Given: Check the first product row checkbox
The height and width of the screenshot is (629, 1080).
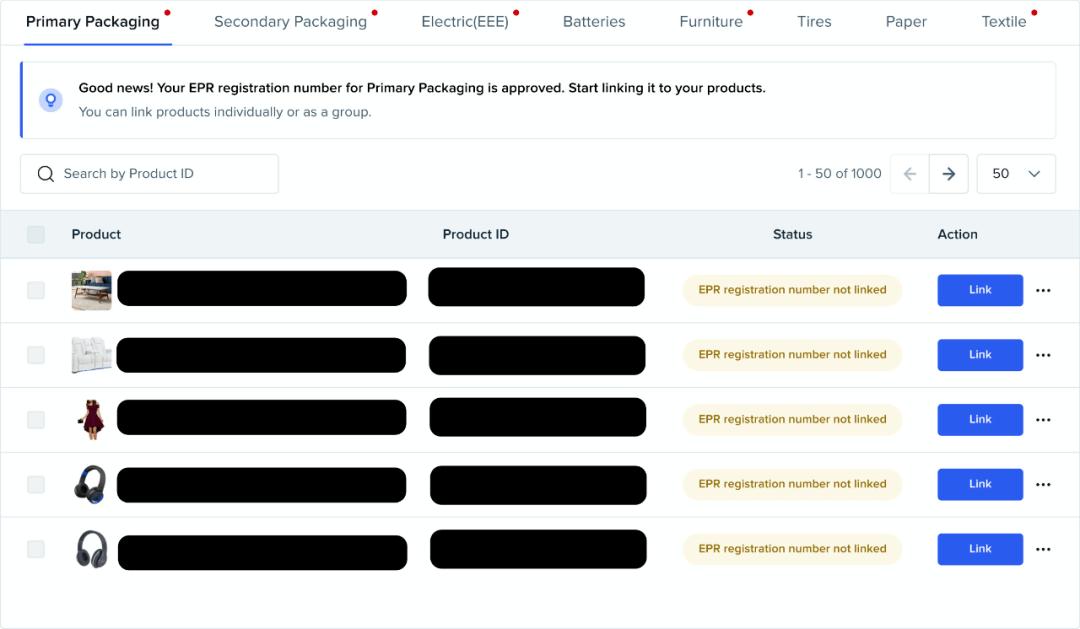Looking at the screenshot, I should [36, 290].
